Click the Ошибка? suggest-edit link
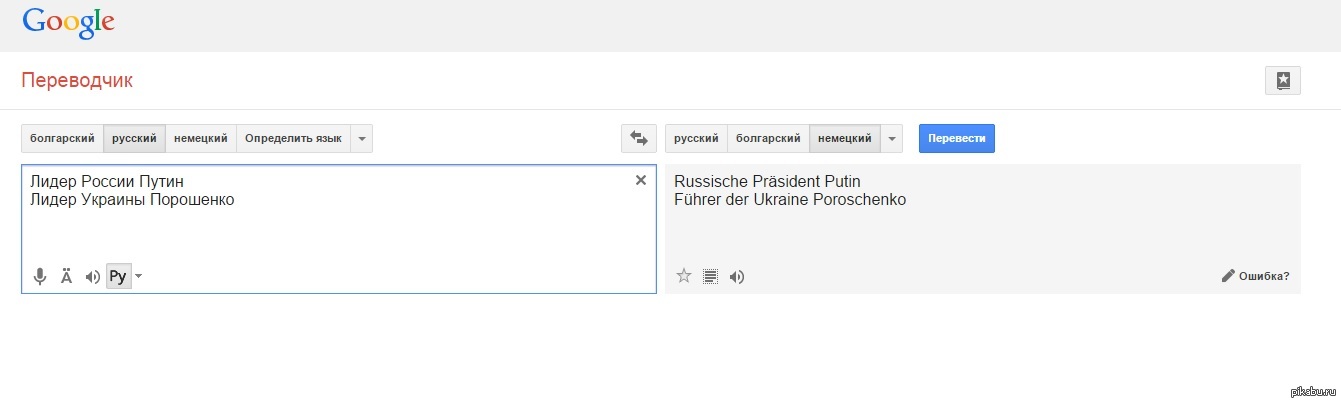The height and width of the screenshot is (403, 1341). coord(1256,277)
